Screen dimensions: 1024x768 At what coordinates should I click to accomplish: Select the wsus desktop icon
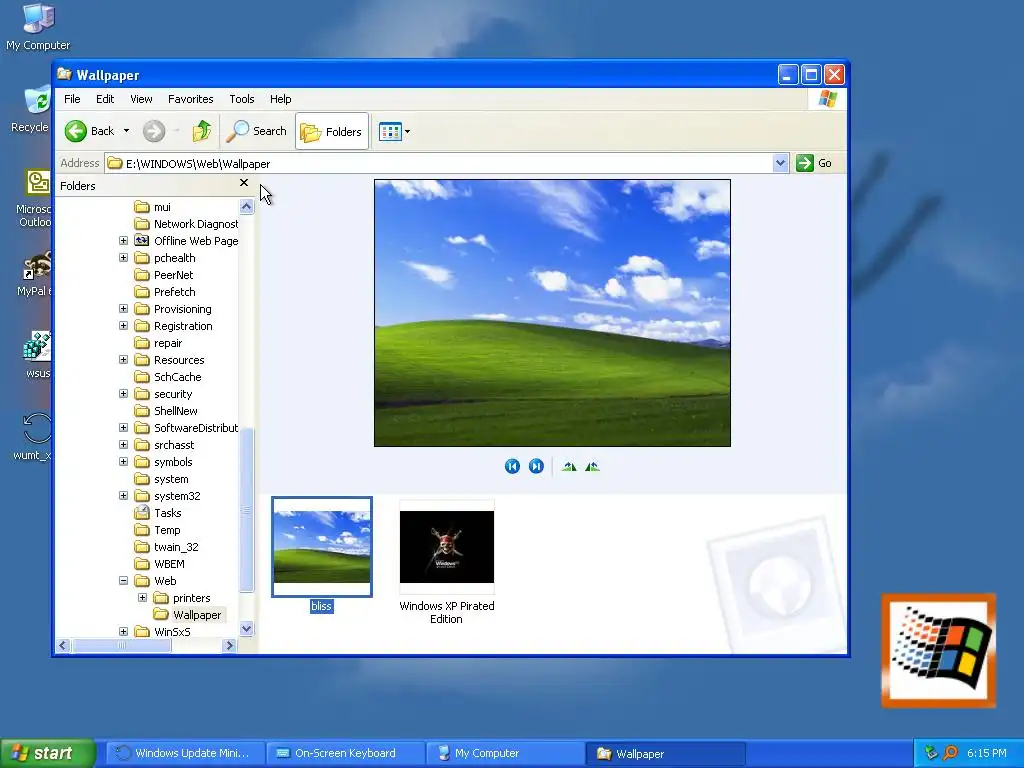pos(38,356)
